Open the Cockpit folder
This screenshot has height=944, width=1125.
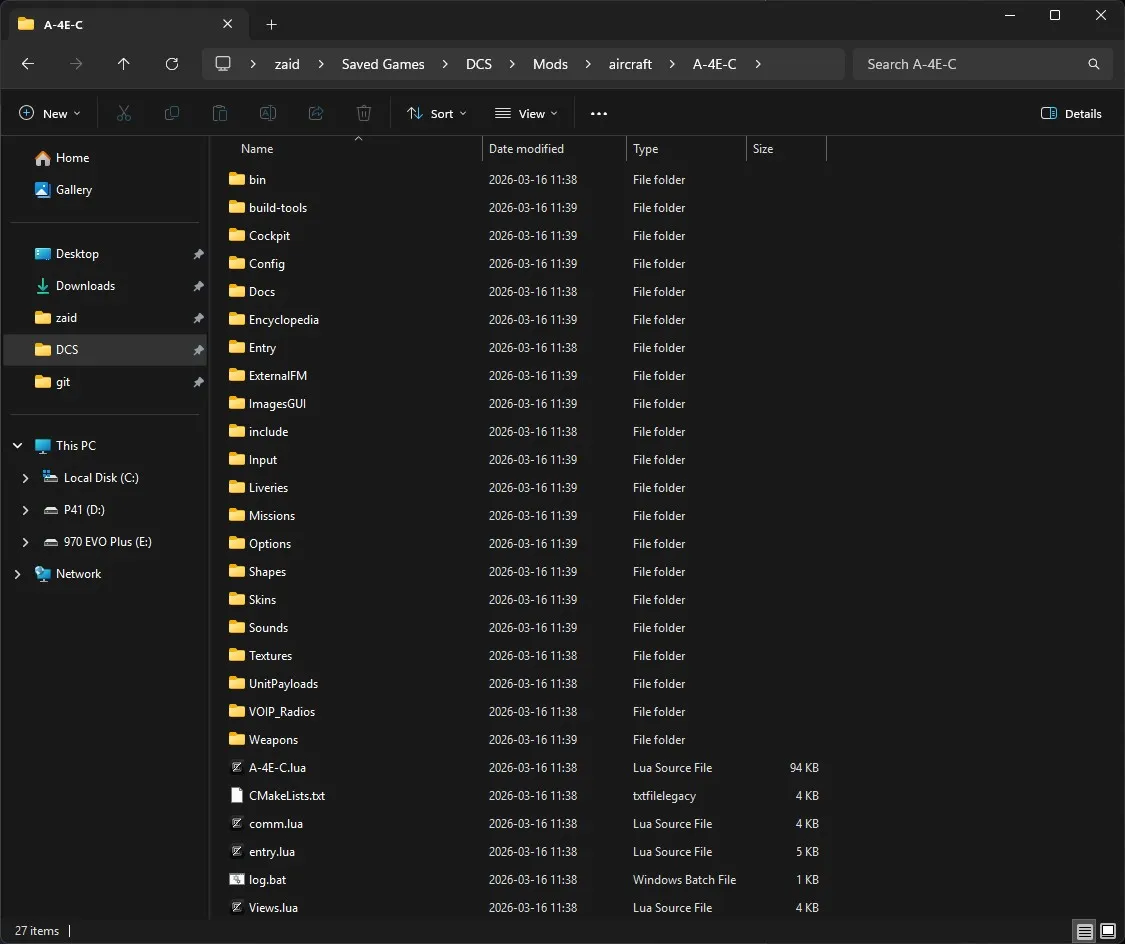(270, 235)
